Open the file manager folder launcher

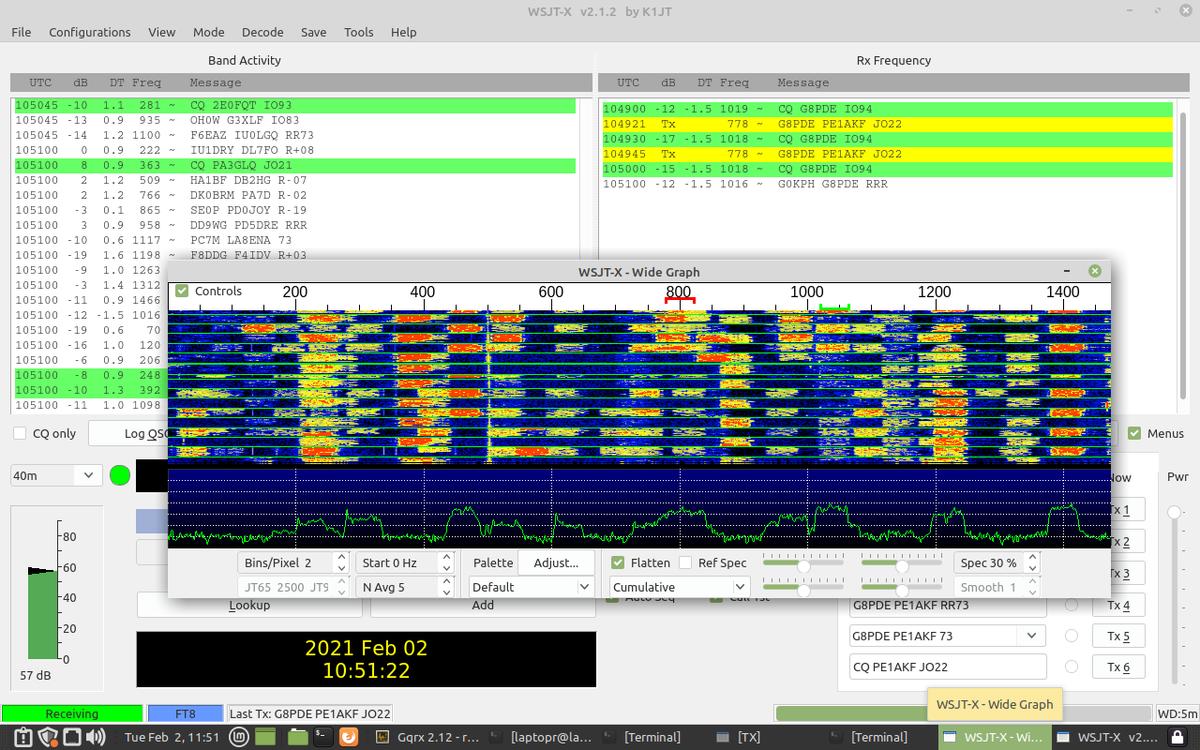[x=297, y=738]
